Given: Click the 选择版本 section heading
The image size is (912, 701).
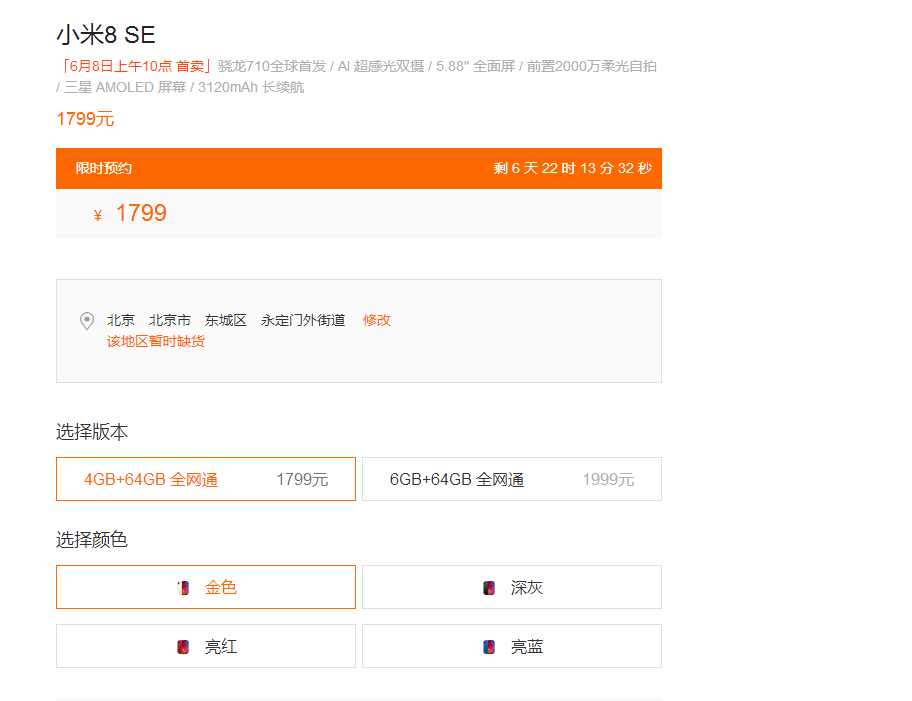Looking at the screenshot, I should point(92,432).
